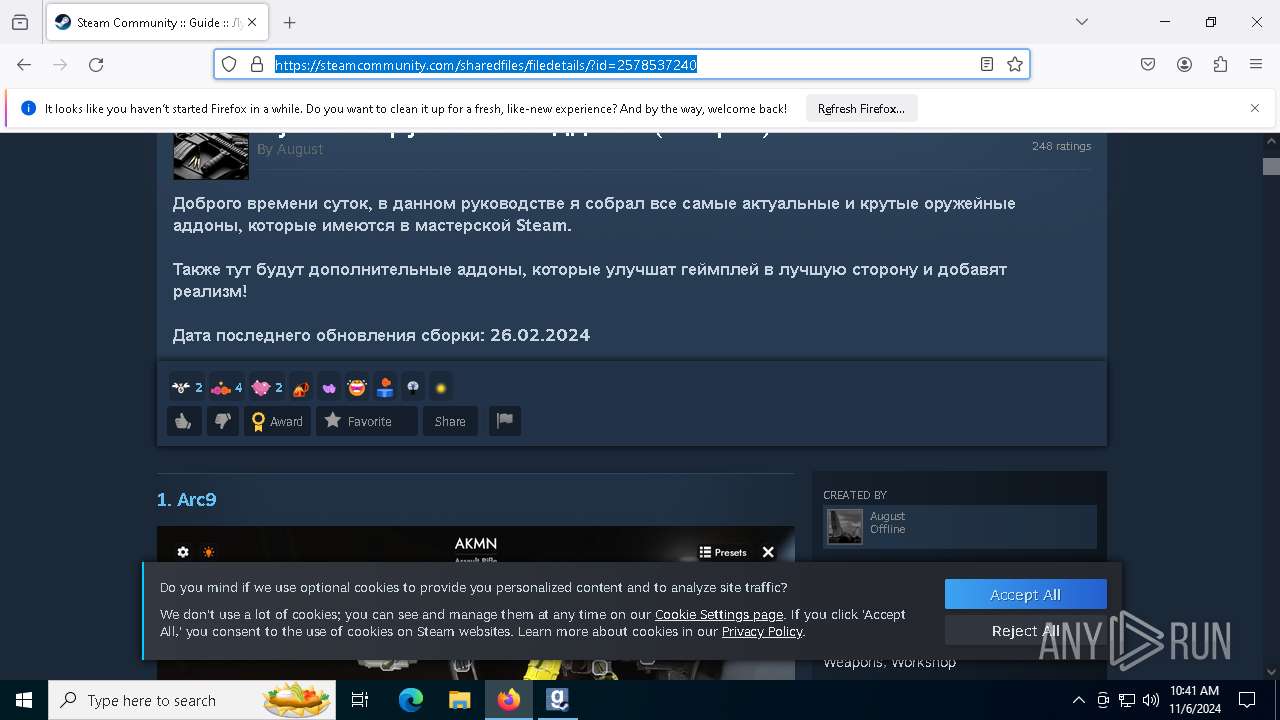
Task: Show hidden system tray icons
Action: click(1078, 700)
